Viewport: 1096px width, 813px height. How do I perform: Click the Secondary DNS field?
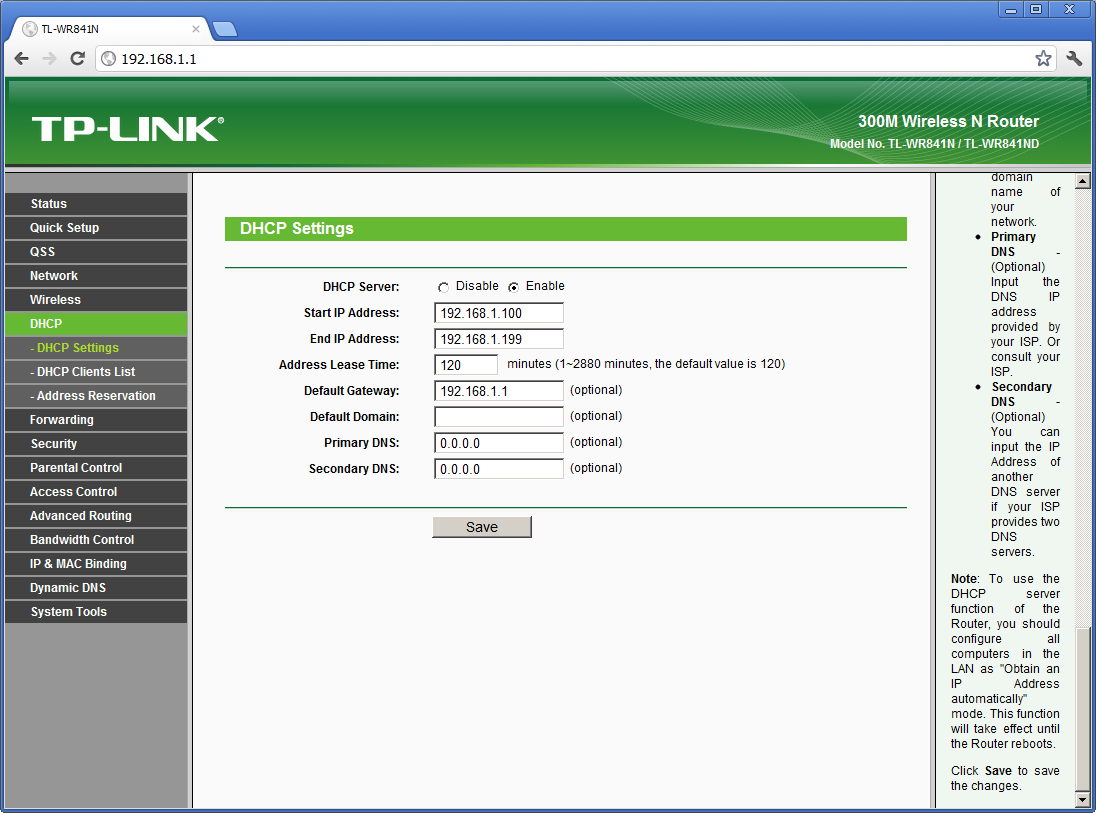click(498, 469)
